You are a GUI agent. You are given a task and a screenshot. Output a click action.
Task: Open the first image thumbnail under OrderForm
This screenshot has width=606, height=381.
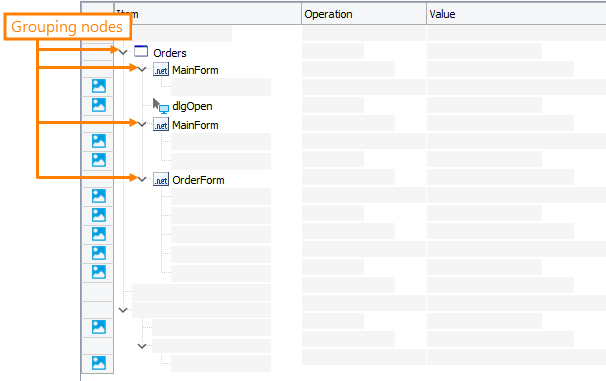pyautogui.click(x=99, y=196)
